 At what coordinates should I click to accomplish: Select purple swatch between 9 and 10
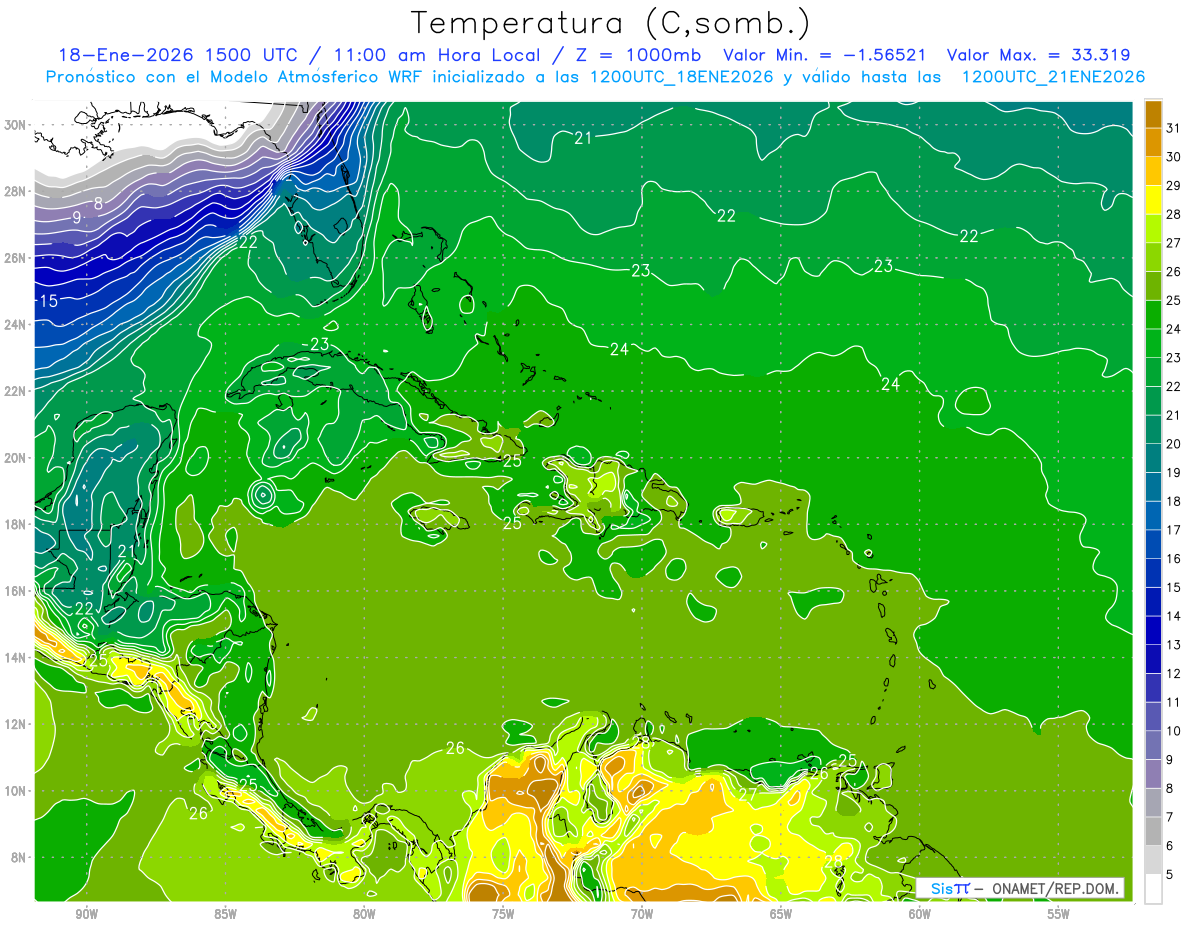pos(1153,745)
